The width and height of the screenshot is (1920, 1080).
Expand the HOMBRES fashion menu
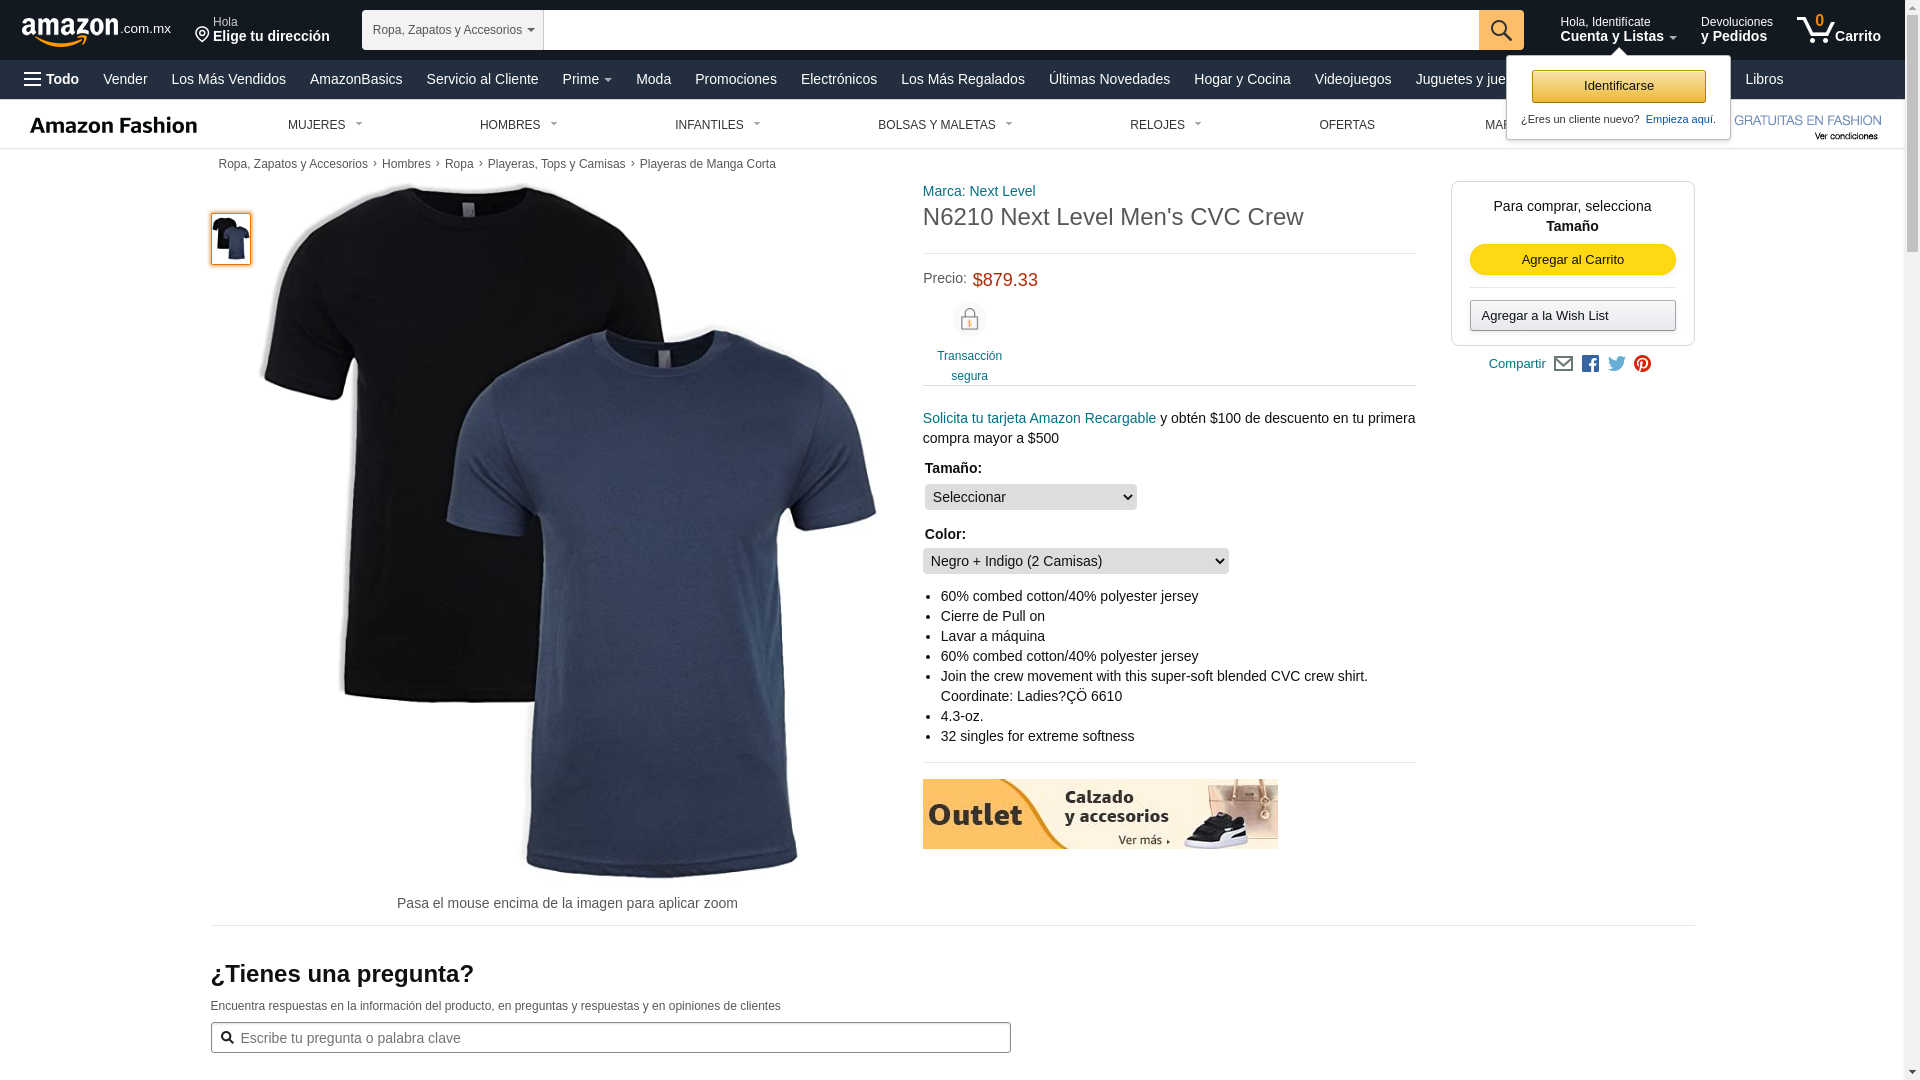tap(518, 125)
